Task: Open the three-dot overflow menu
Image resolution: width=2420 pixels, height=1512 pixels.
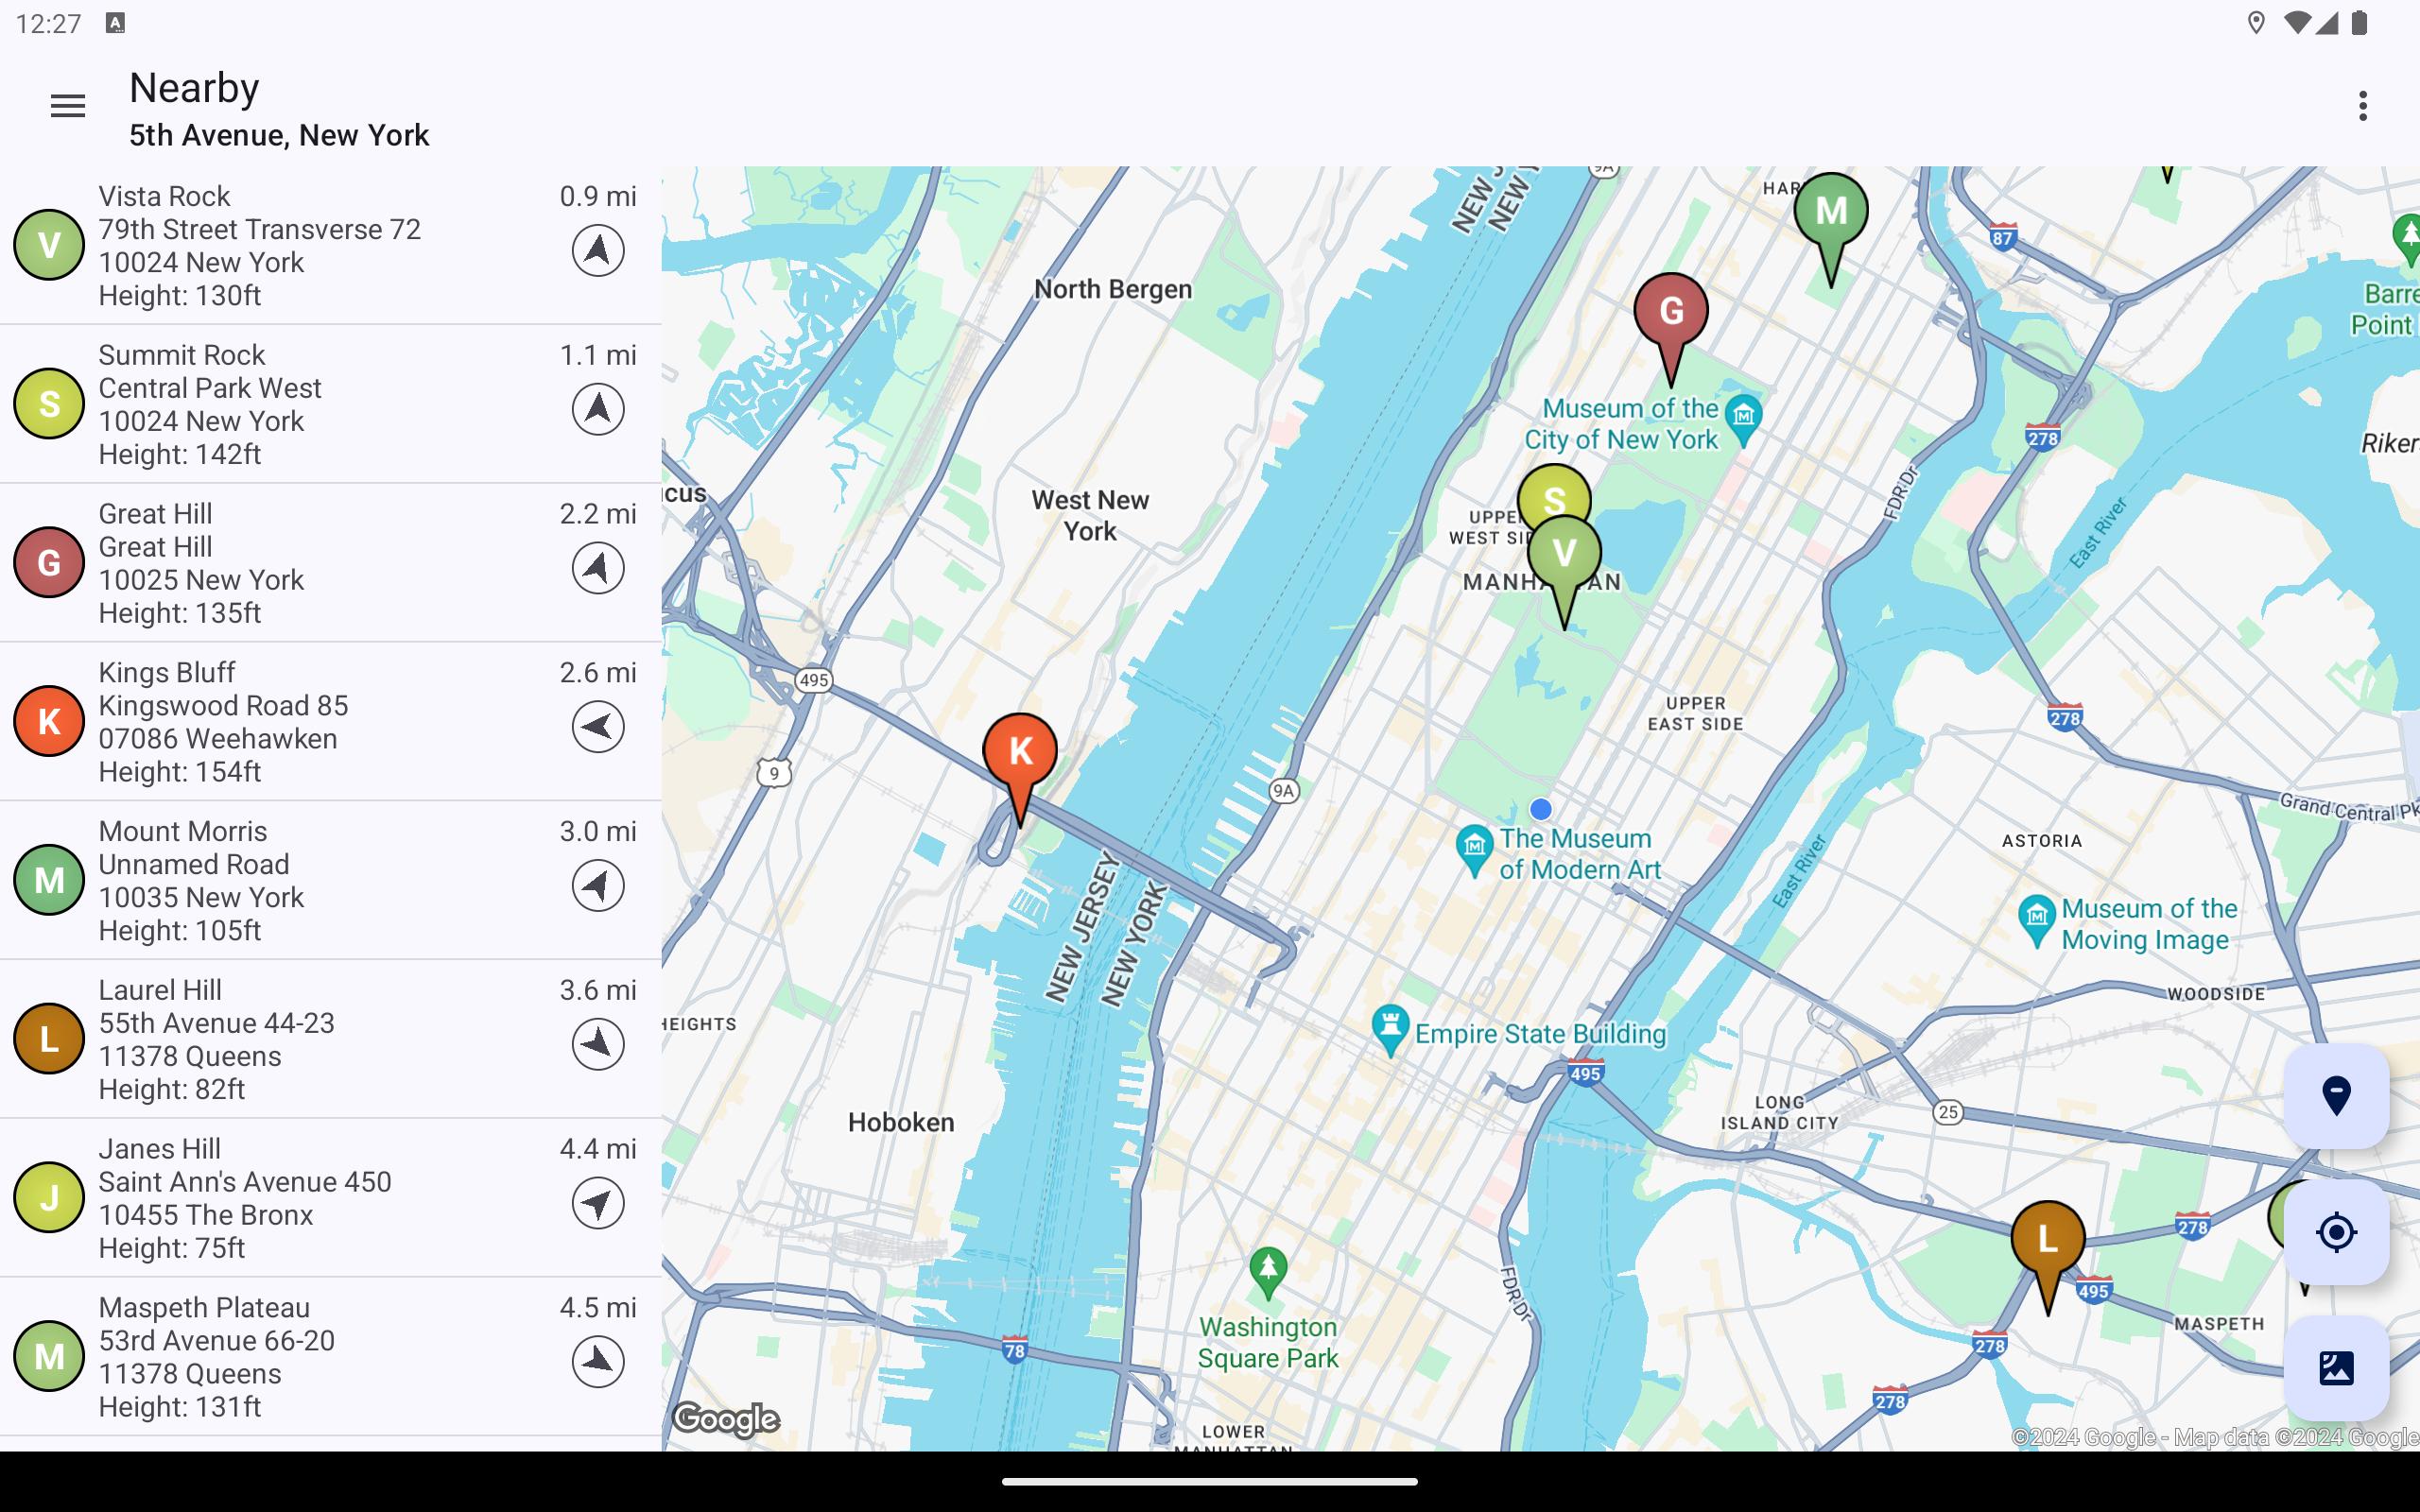Action: 2363,106
